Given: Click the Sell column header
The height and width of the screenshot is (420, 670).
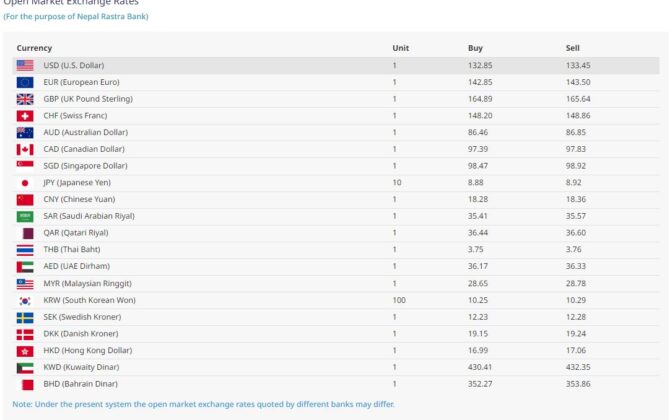Looking at the screenshot, I should [573, 48].
